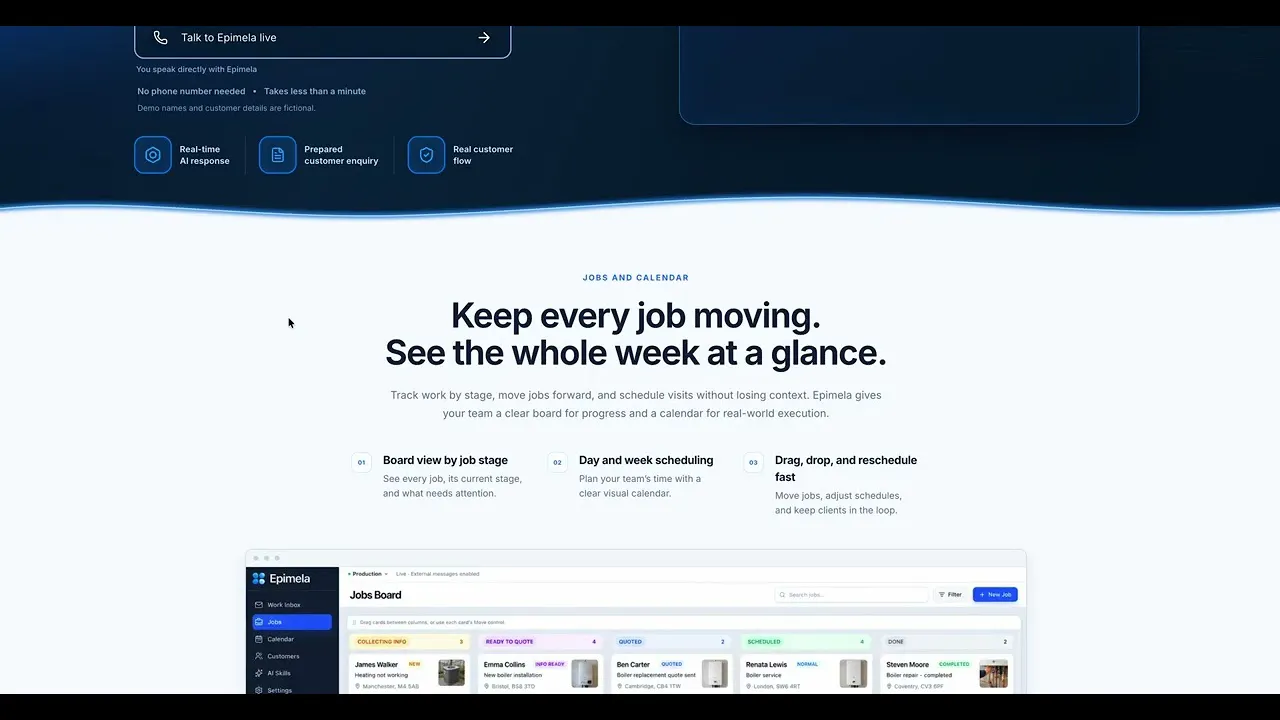Click the phone icon in Talk to Epimela live
Viewport: 1280px width, 720px height.
[x=160, y=38]
